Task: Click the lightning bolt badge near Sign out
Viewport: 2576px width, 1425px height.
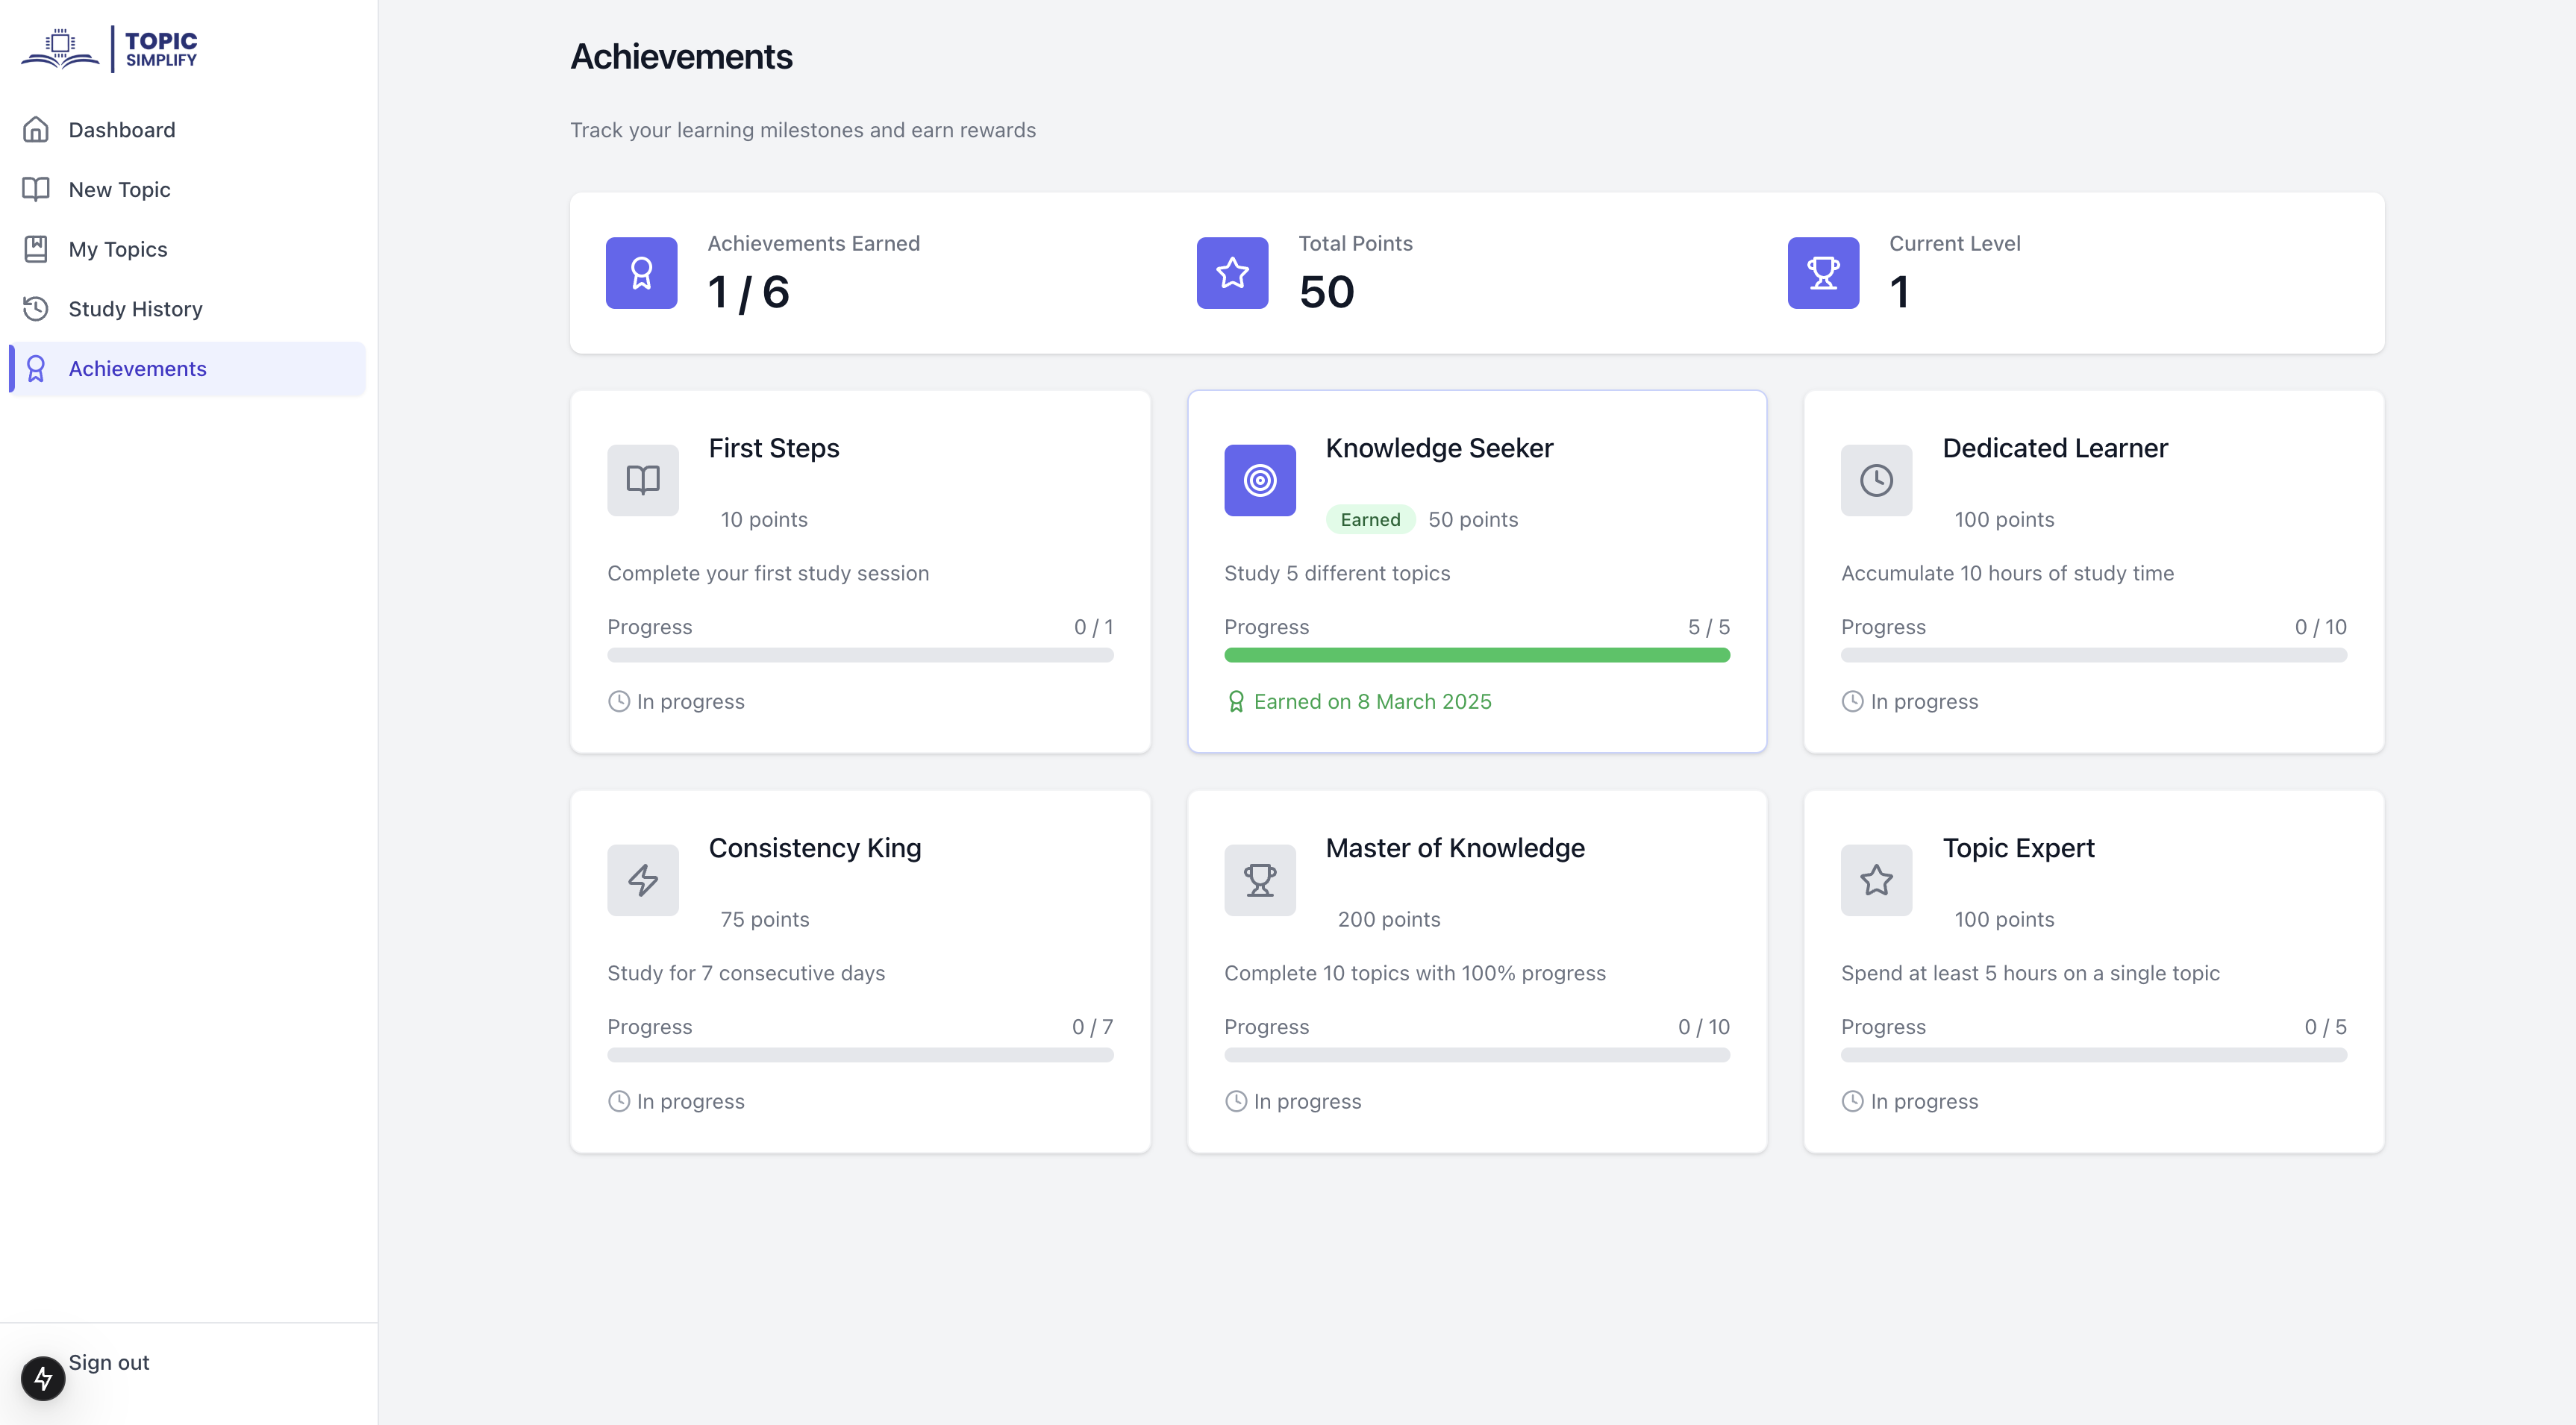Action: pyautogui.click(x=43, y=1378)
